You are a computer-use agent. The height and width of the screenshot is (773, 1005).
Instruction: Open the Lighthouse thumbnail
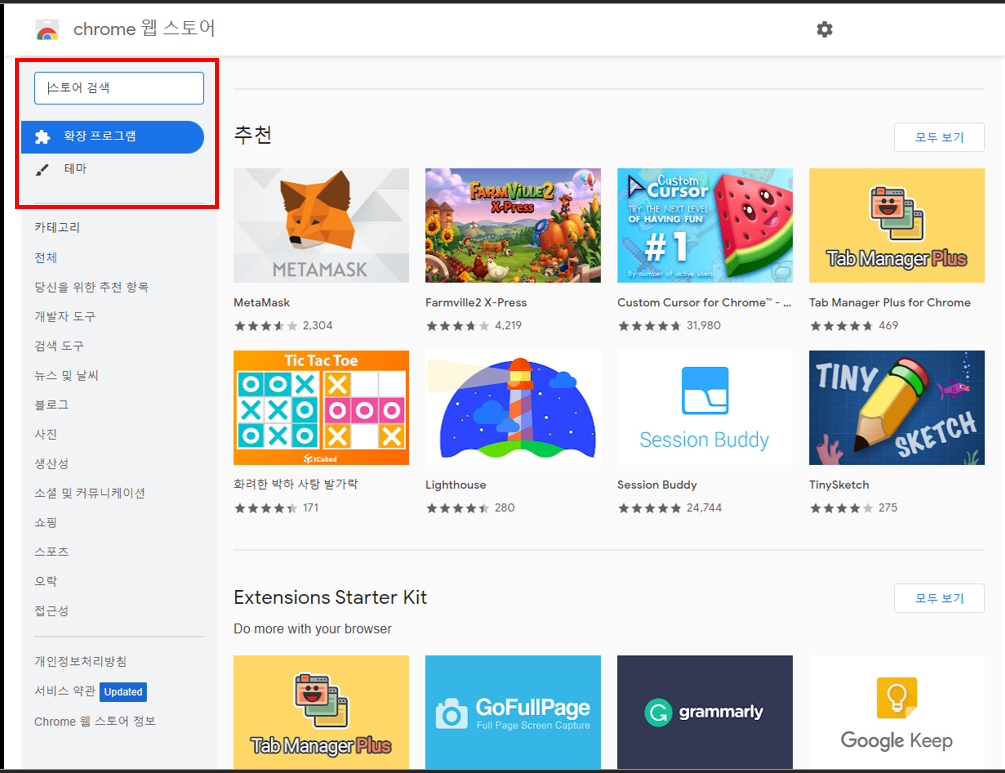point(513,408)
